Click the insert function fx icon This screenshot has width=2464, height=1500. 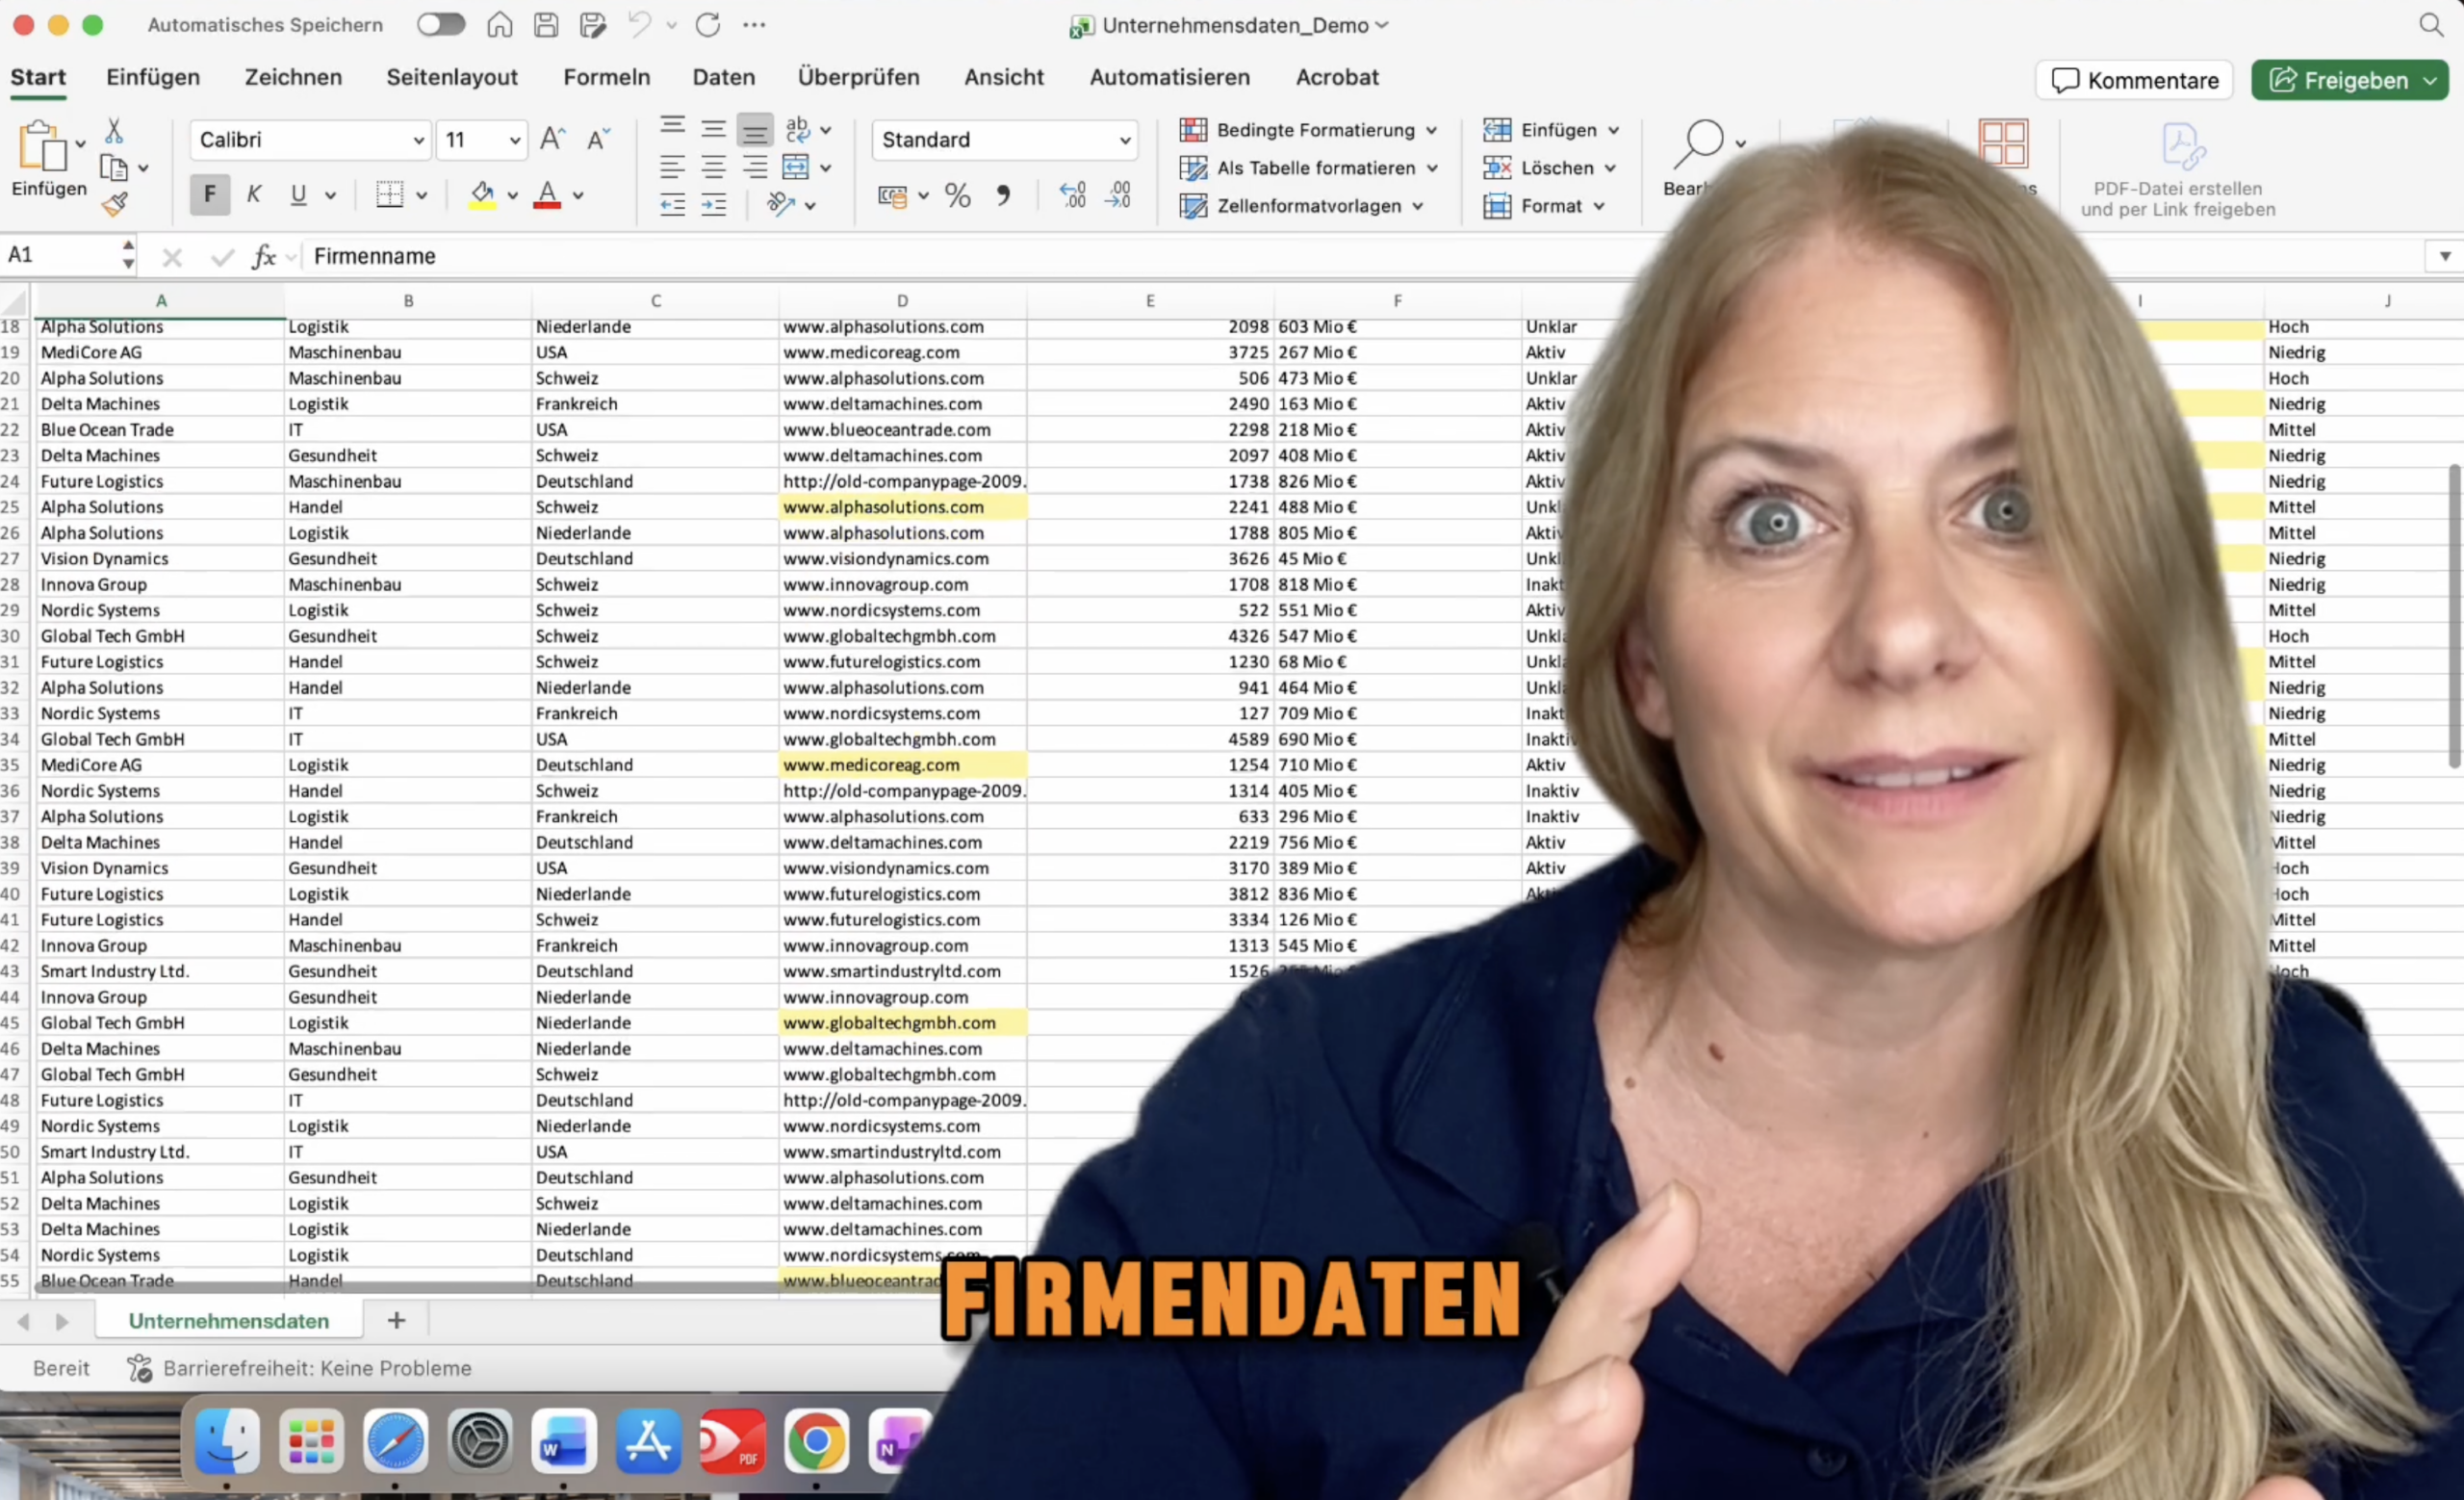[x=263, y=257]
